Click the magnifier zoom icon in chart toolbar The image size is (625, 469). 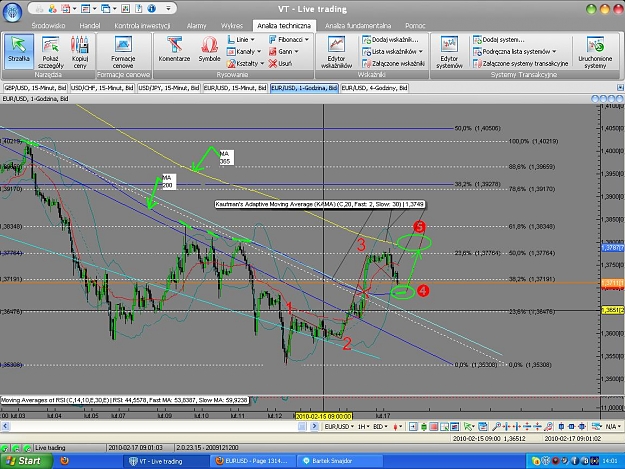[x=496, y=426]
